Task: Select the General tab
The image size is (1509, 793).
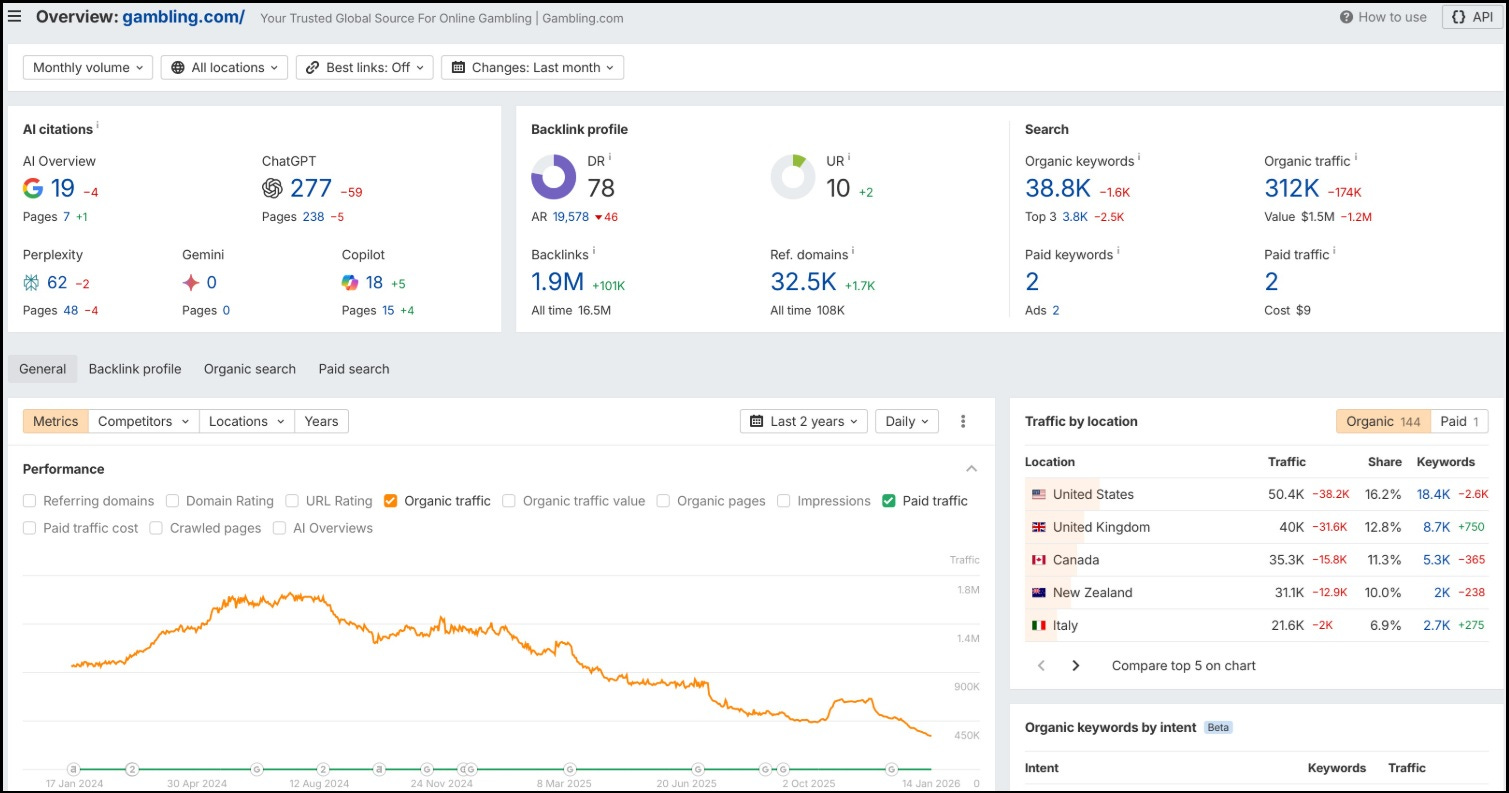Action: click(x=43, y=369)
